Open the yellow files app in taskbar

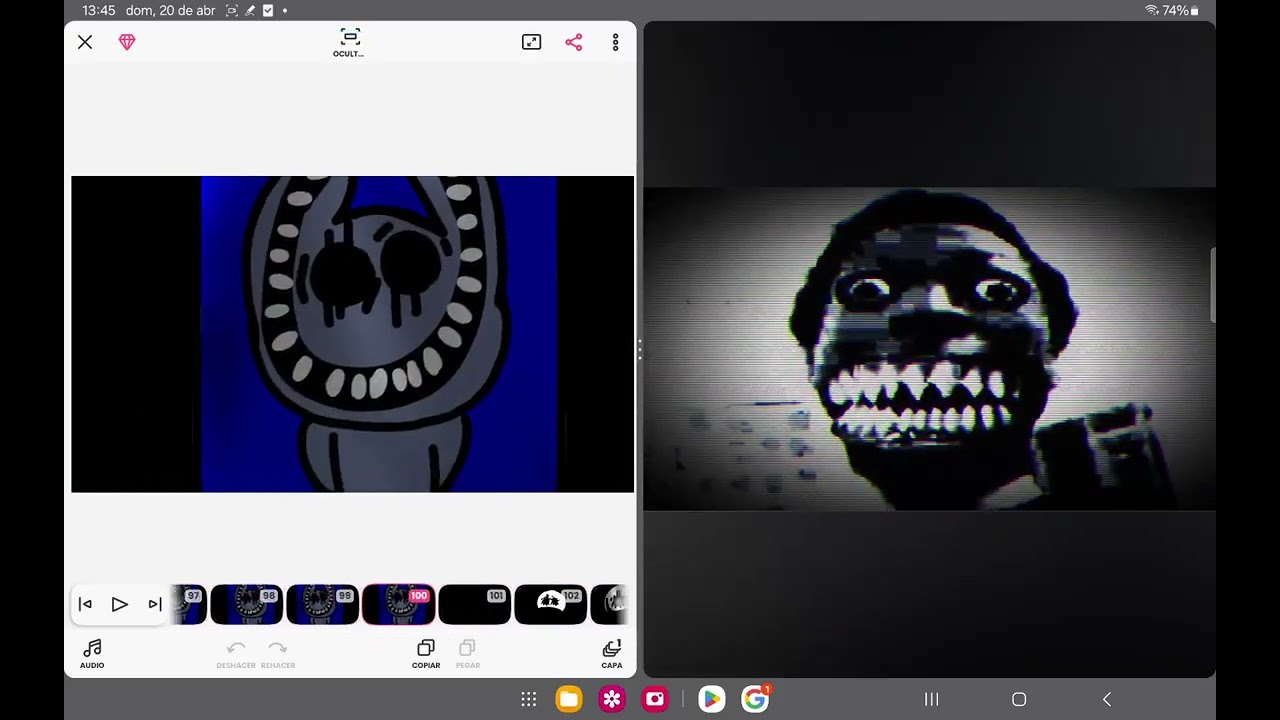(x=569, y=699)
